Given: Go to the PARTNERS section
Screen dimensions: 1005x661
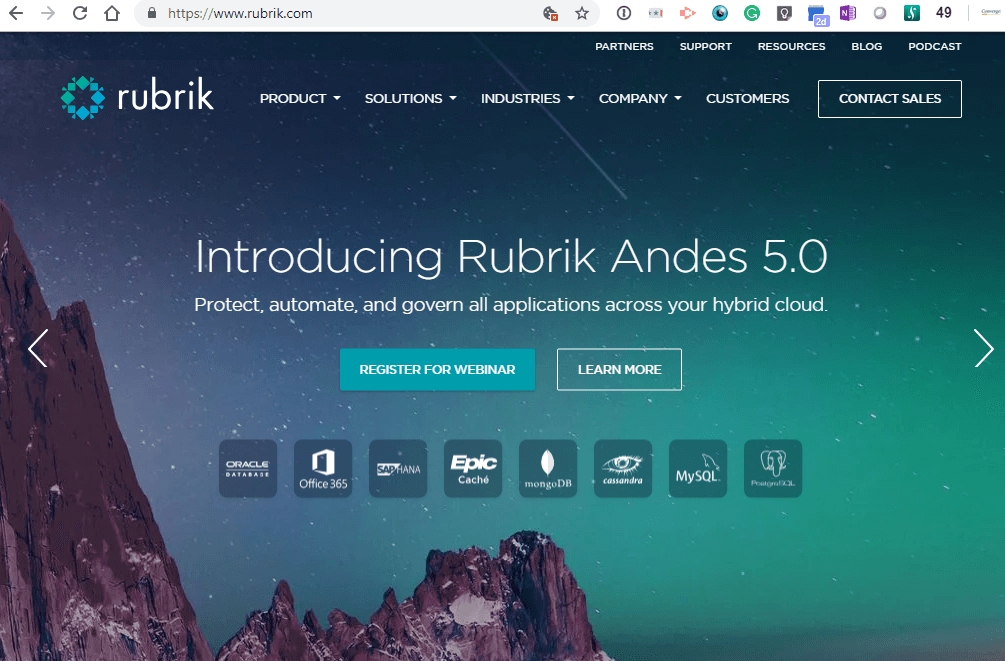Looking at the screenshot, I should click(x=624, y=46).
